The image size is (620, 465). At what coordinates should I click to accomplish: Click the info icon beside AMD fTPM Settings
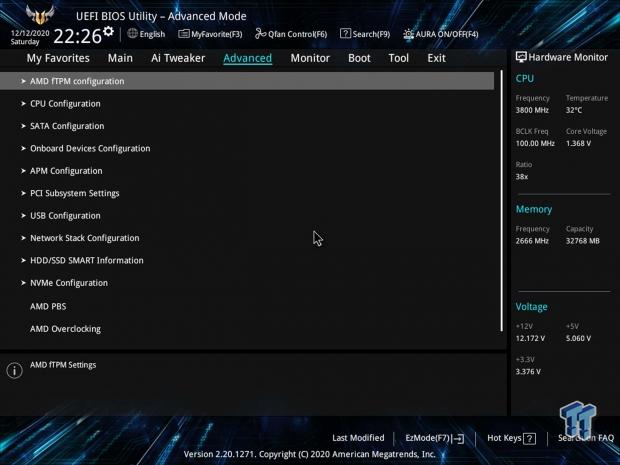pos(15,370)
